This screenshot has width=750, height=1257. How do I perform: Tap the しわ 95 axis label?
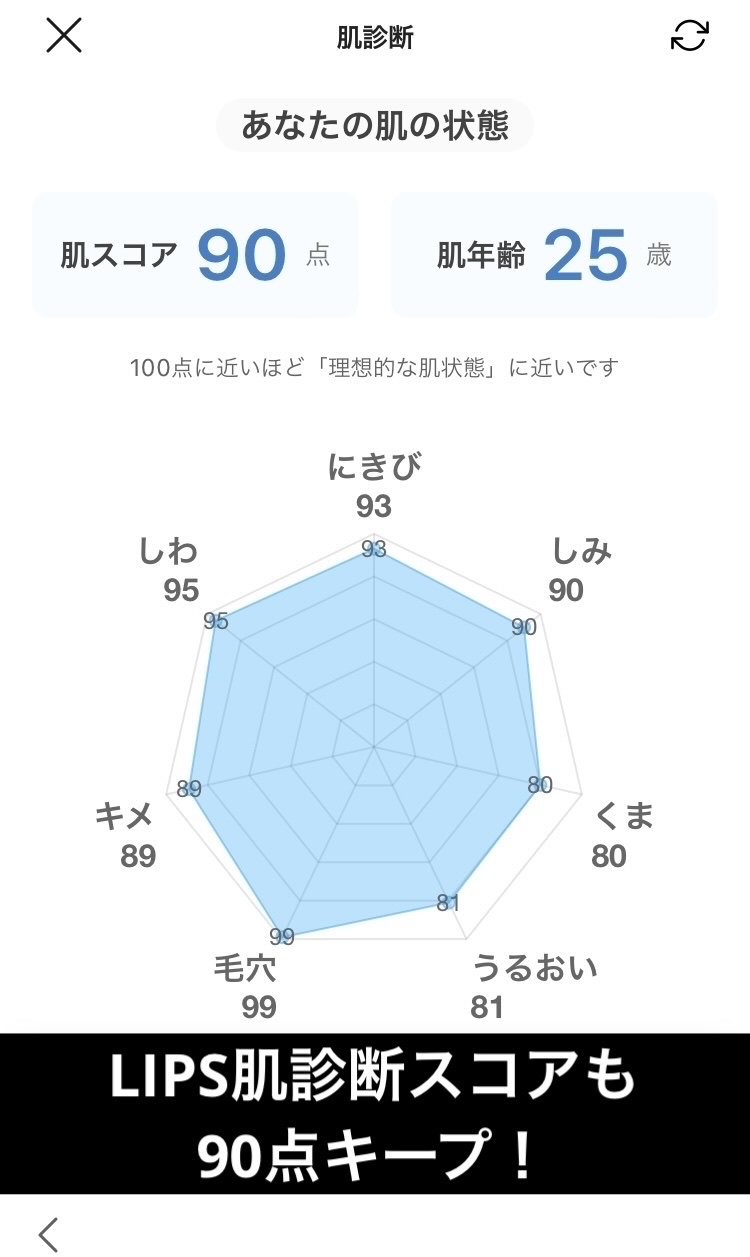170,570
